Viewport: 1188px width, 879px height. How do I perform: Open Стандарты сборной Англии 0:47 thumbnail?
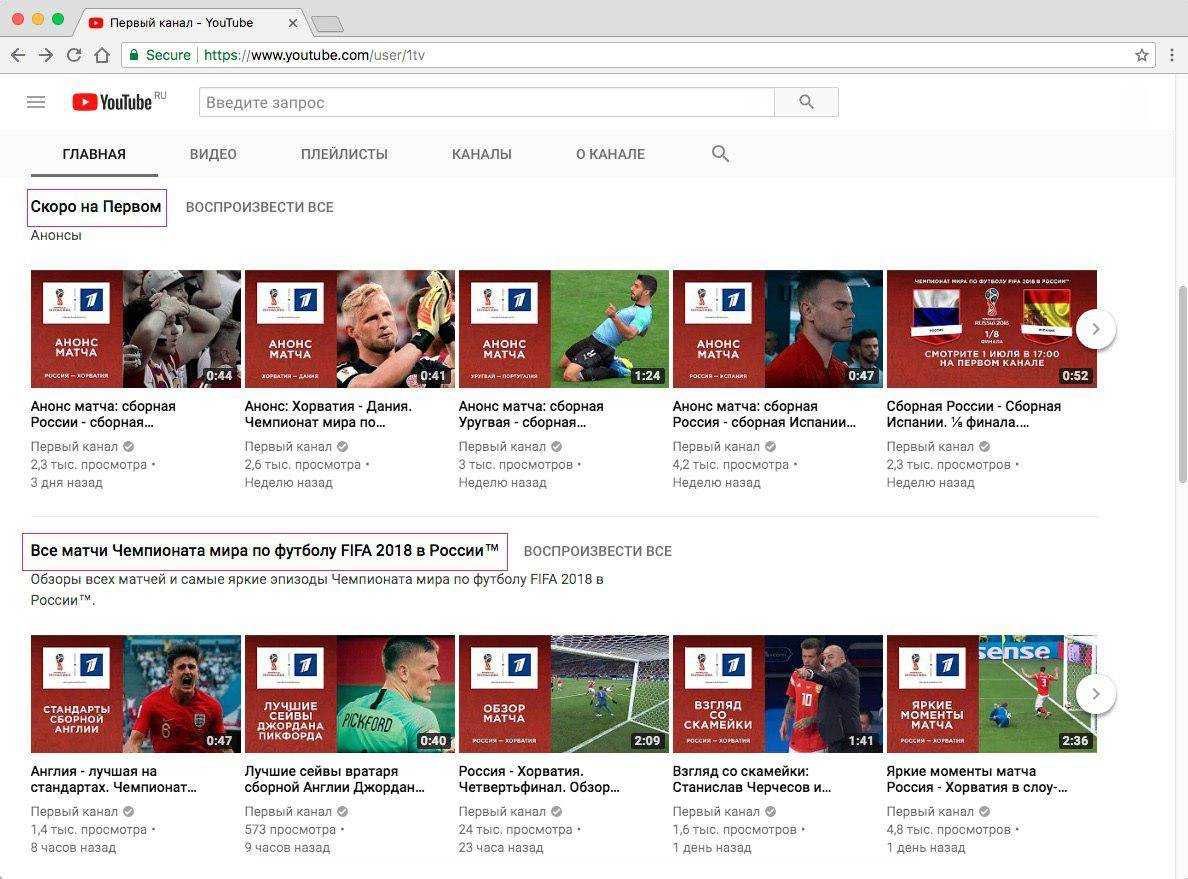(136, 694)
